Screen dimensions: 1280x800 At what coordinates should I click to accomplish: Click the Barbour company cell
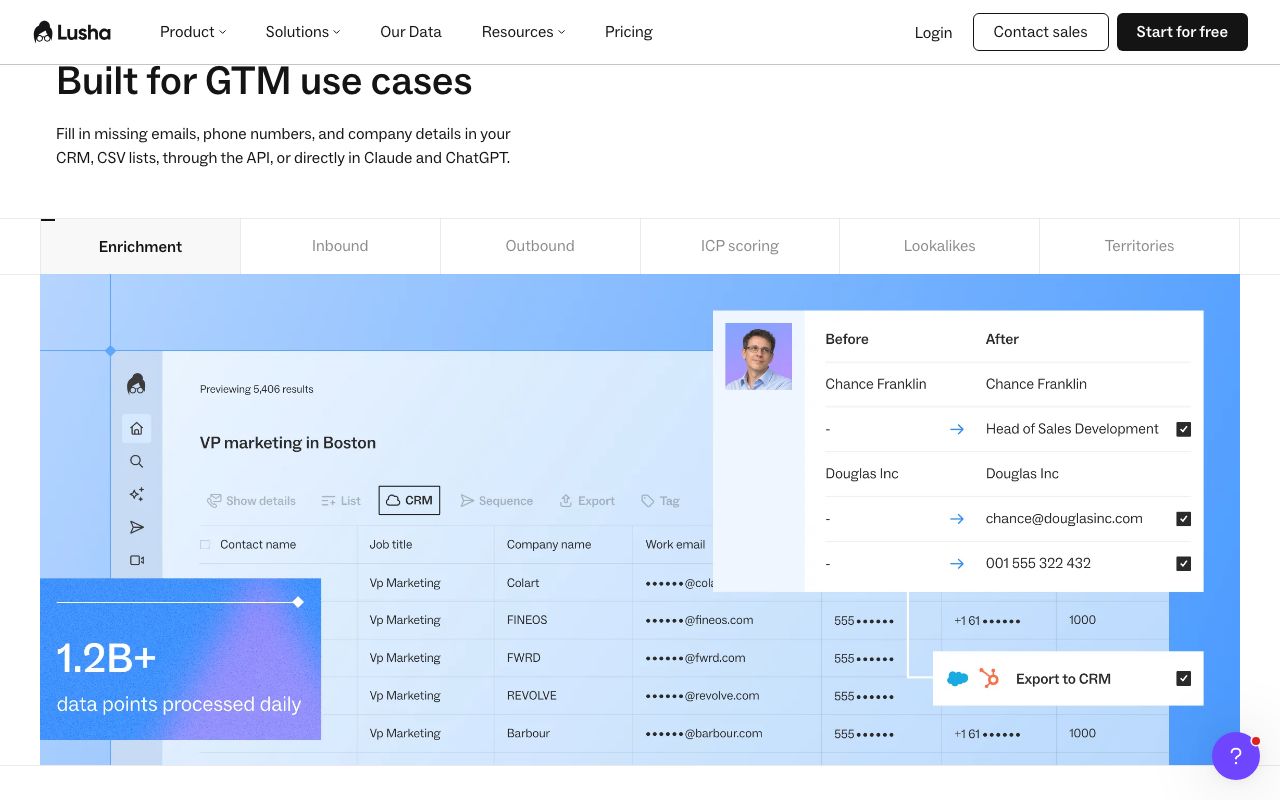(x=528, y=733)
